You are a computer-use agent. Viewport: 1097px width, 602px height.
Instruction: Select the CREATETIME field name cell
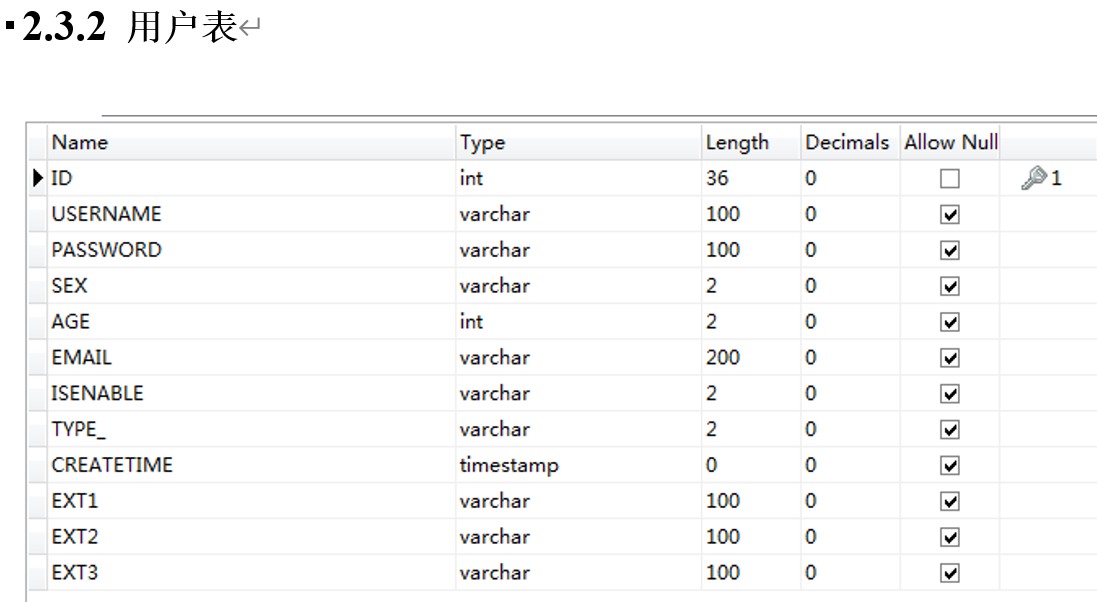[x=252, y=465]
